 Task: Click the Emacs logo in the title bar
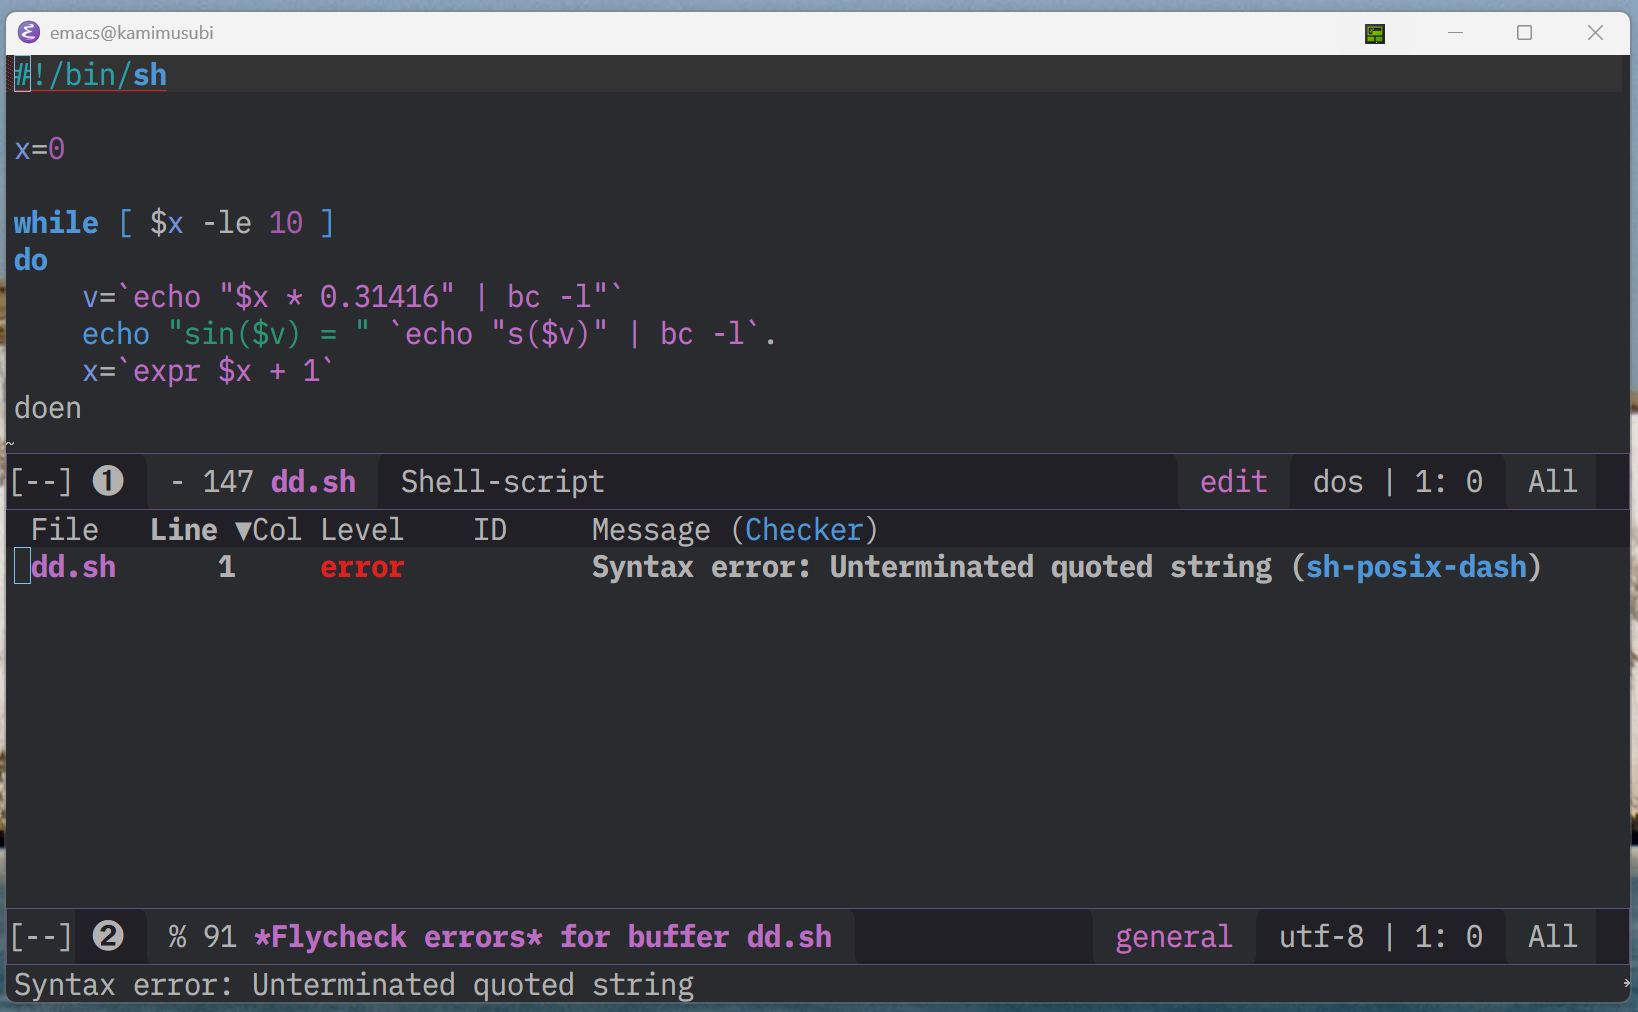(29, 33)
